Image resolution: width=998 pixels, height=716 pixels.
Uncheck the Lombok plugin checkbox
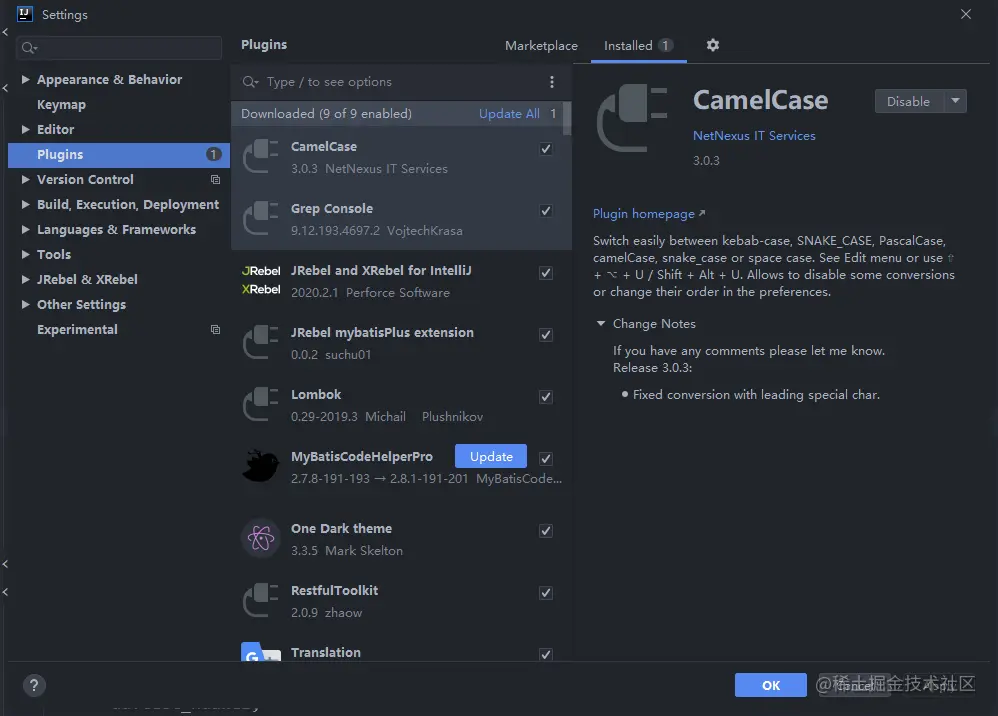(545, 397)
